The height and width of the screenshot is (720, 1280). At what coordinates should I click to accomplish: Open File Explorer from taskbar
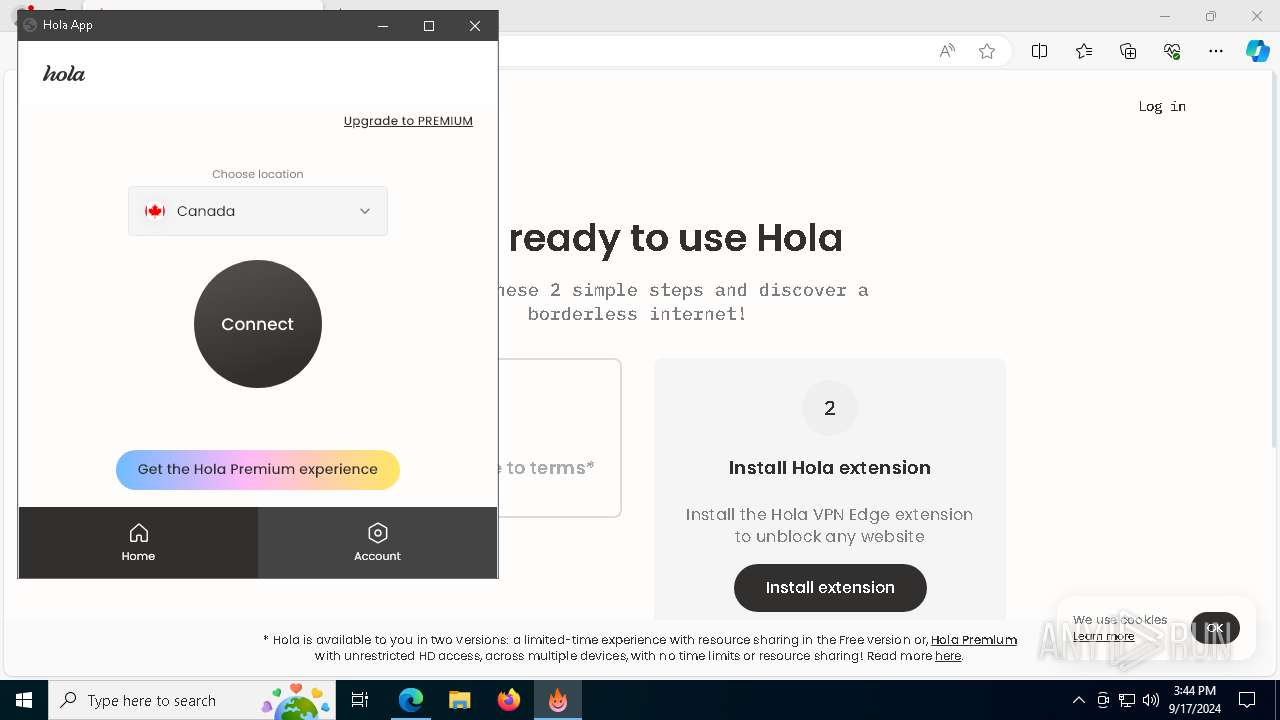[460, 700]
